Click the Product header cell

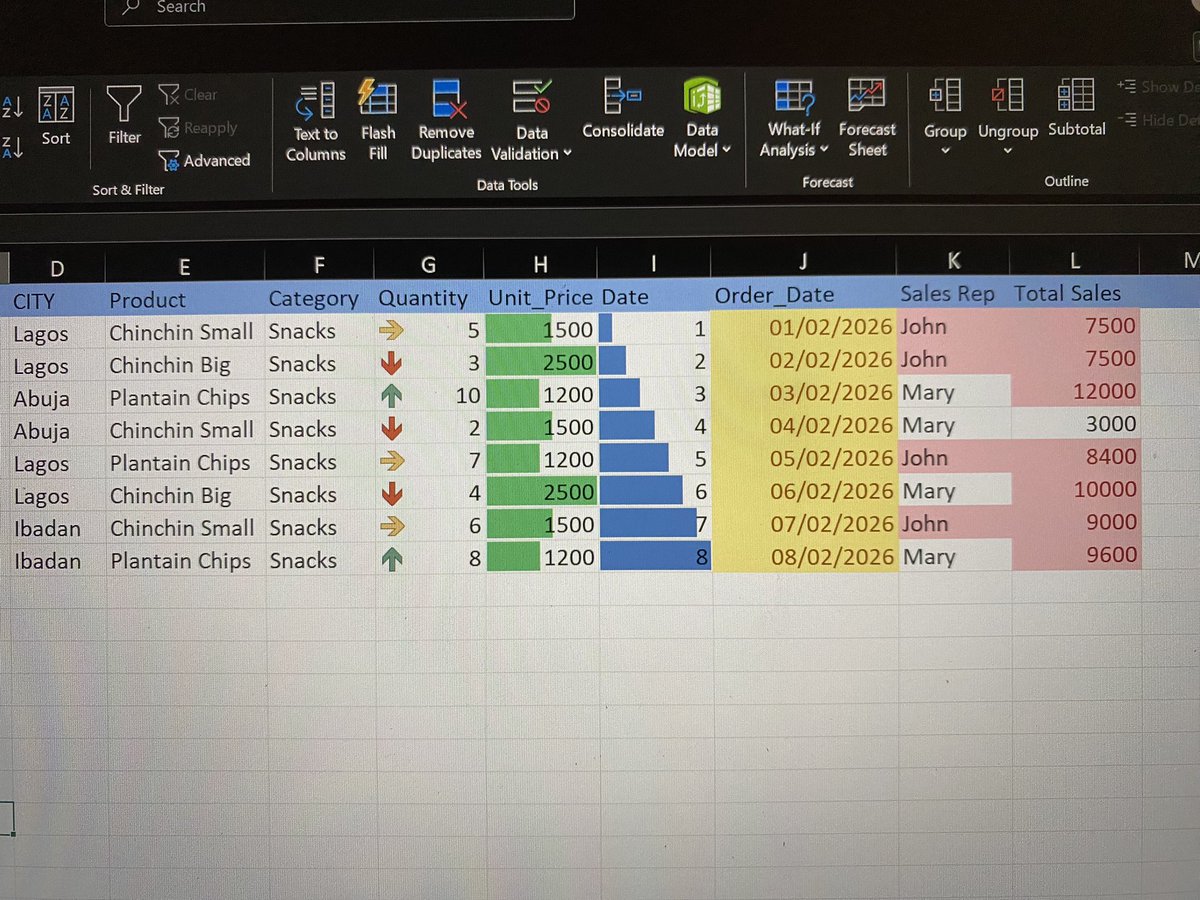click(184, 299)
